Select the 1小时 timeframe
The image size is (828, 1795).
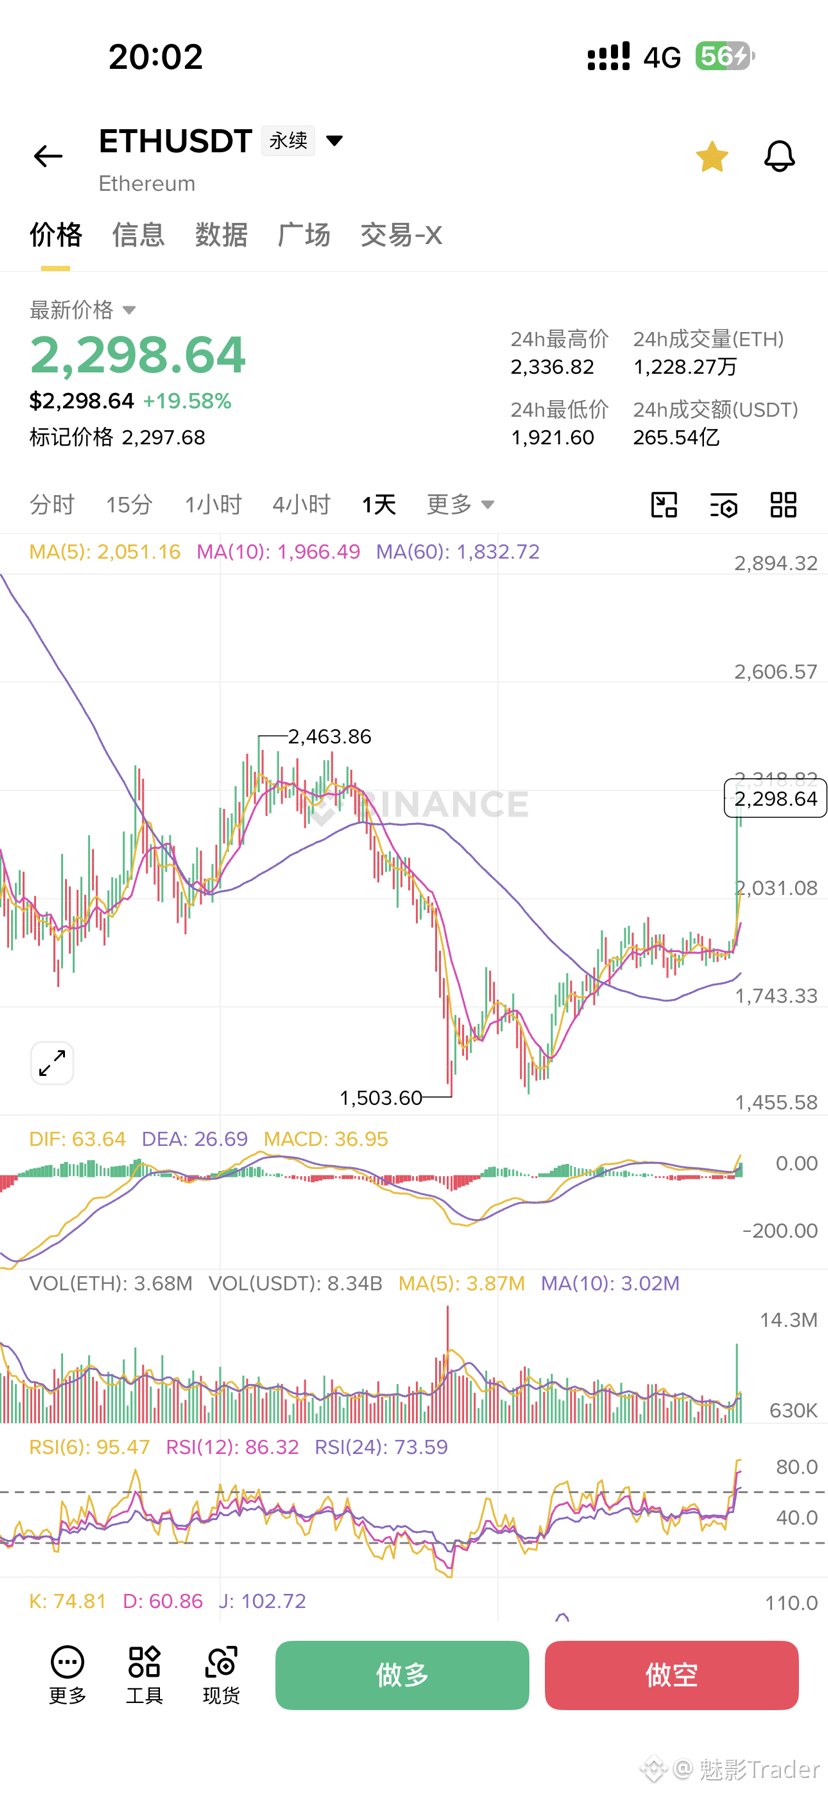point(213,505)
